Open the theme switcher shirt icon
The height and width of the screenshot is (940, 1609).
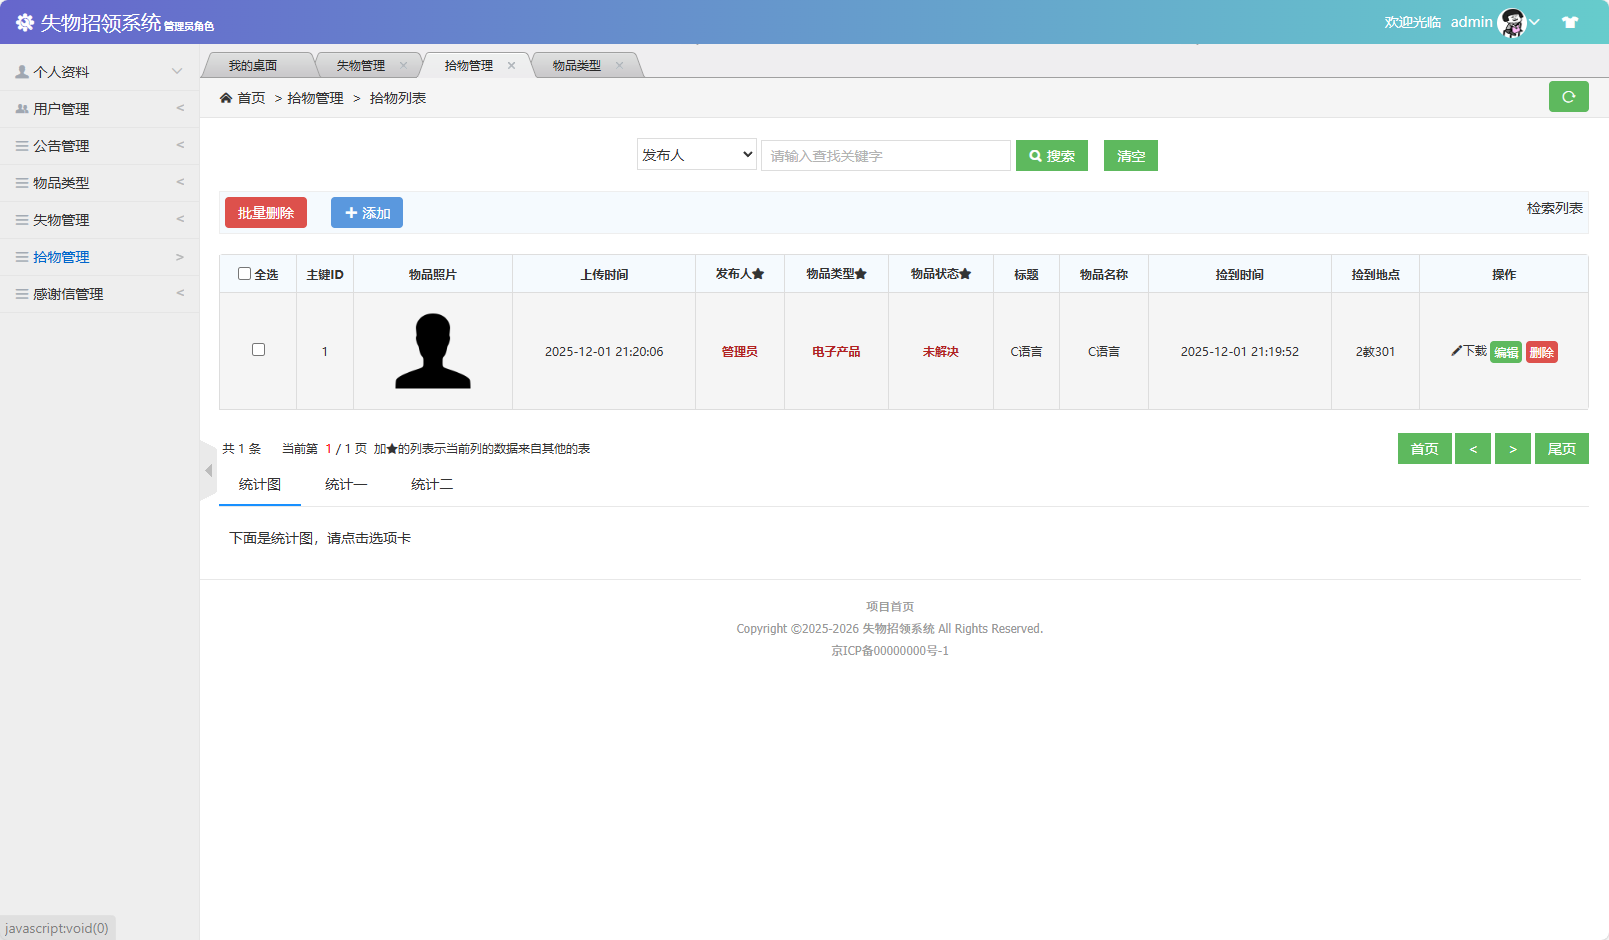pyautogui.click(x=1570, y=21)
